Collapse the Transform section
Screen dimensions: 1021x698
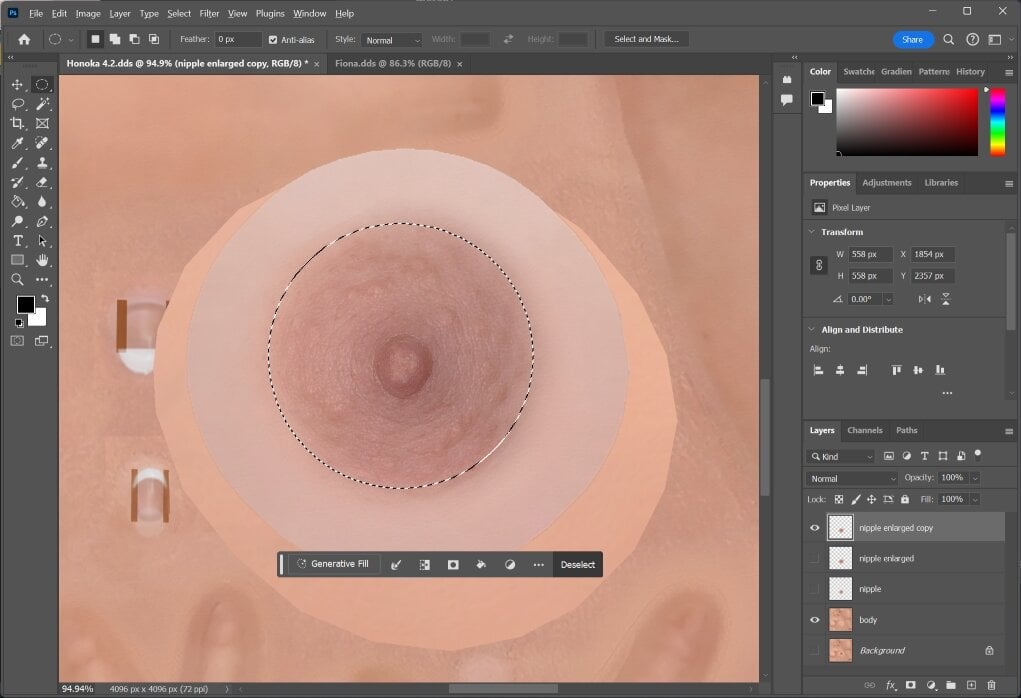811,232
